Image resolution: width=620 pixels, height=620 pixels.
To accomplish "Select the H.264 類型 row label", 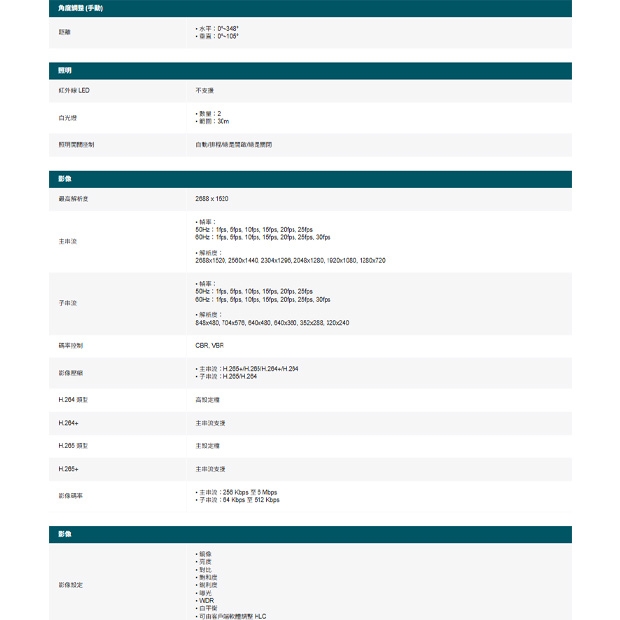I will pos(73,399).
